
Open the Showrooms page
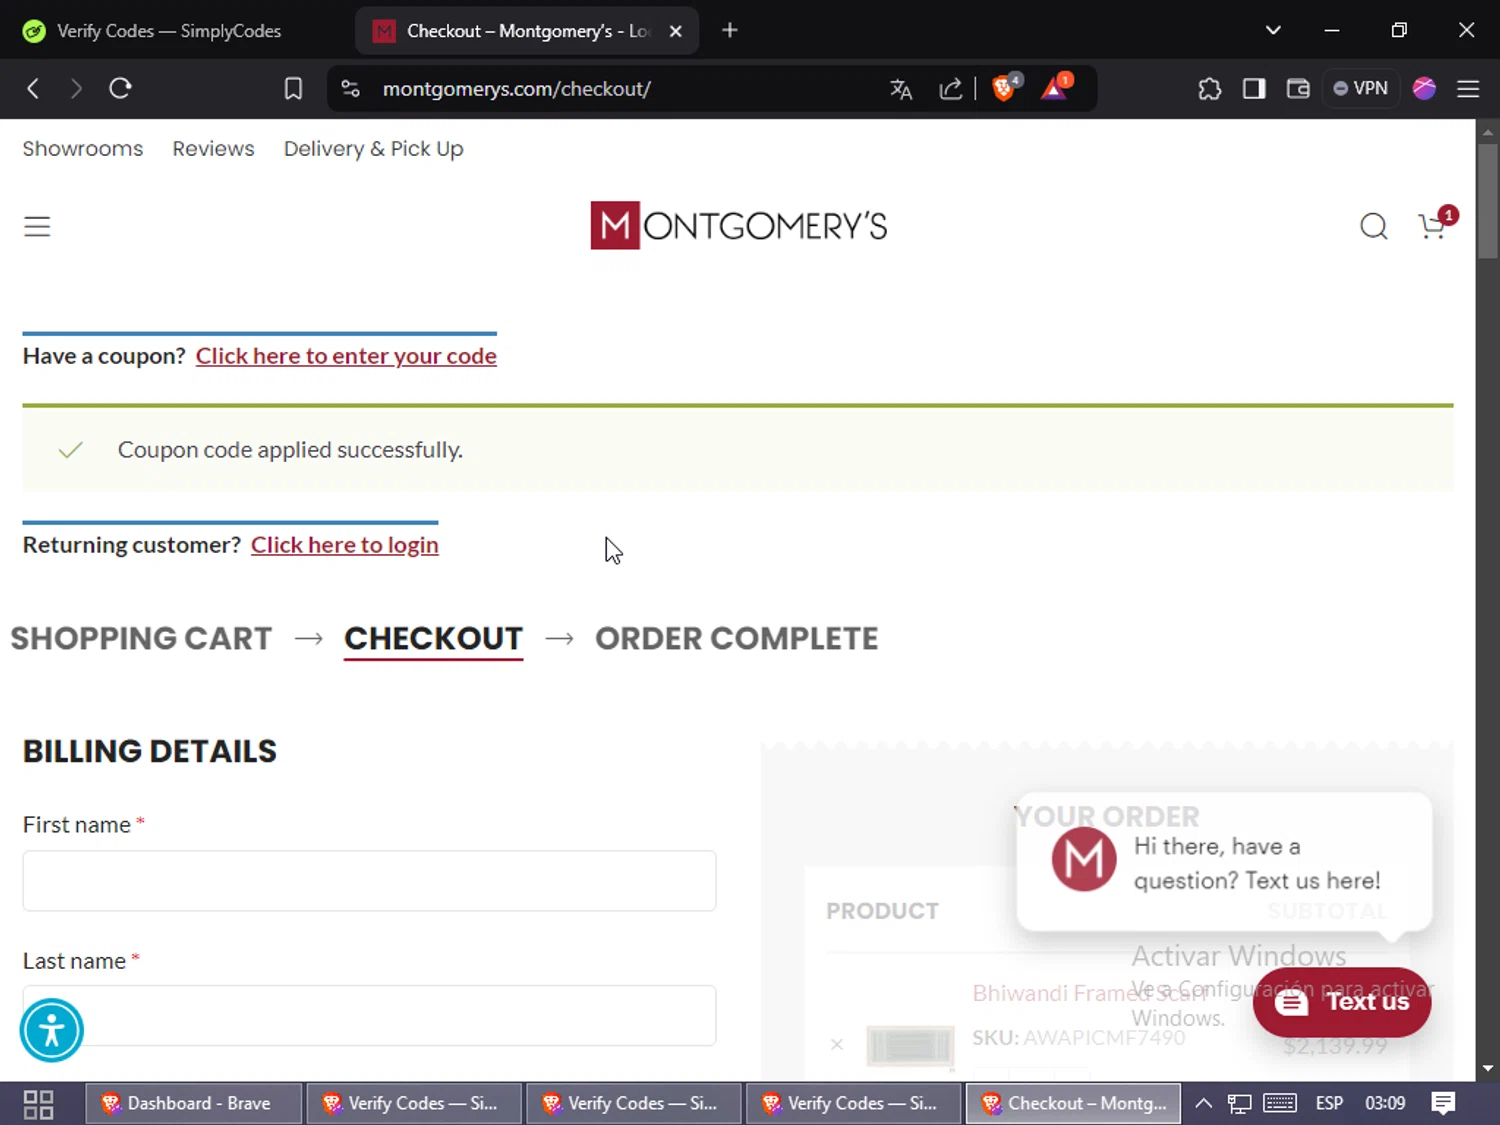[x=83, y=148]
